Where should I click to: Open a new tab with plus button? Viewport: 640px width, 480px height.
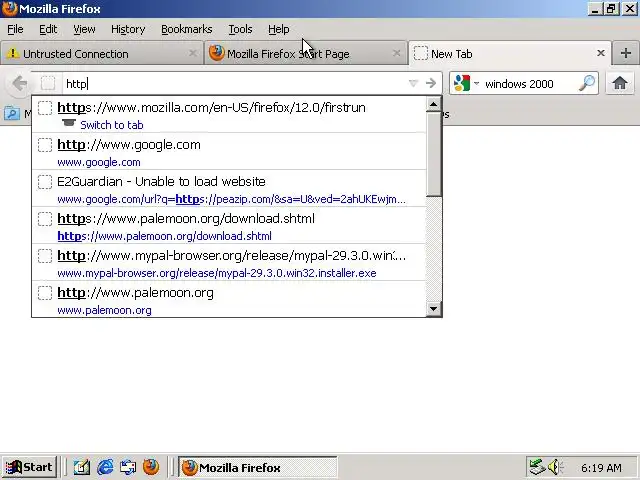625,53
